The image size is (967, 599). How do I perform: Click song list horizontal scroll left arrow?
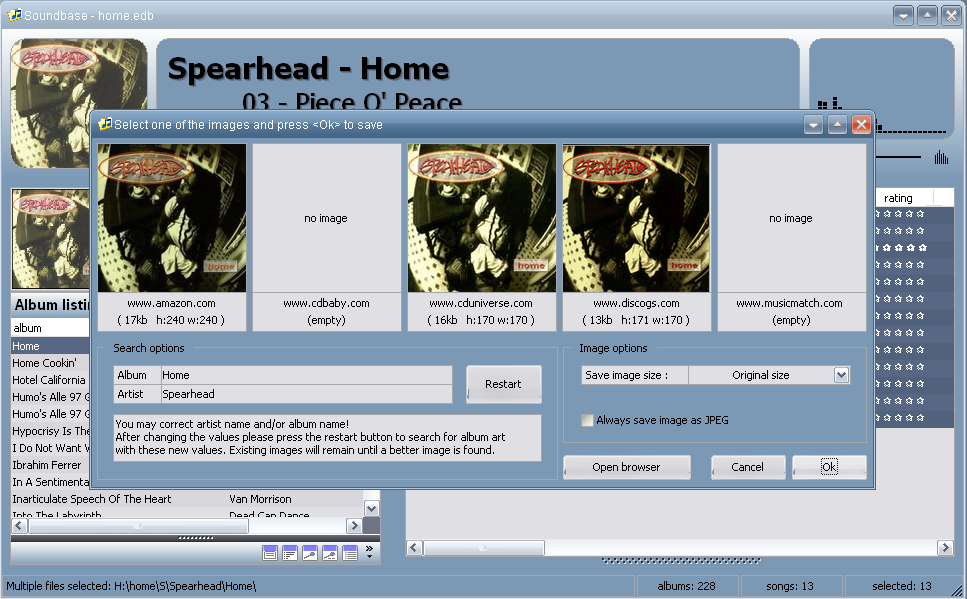click(x=414, y=548)
